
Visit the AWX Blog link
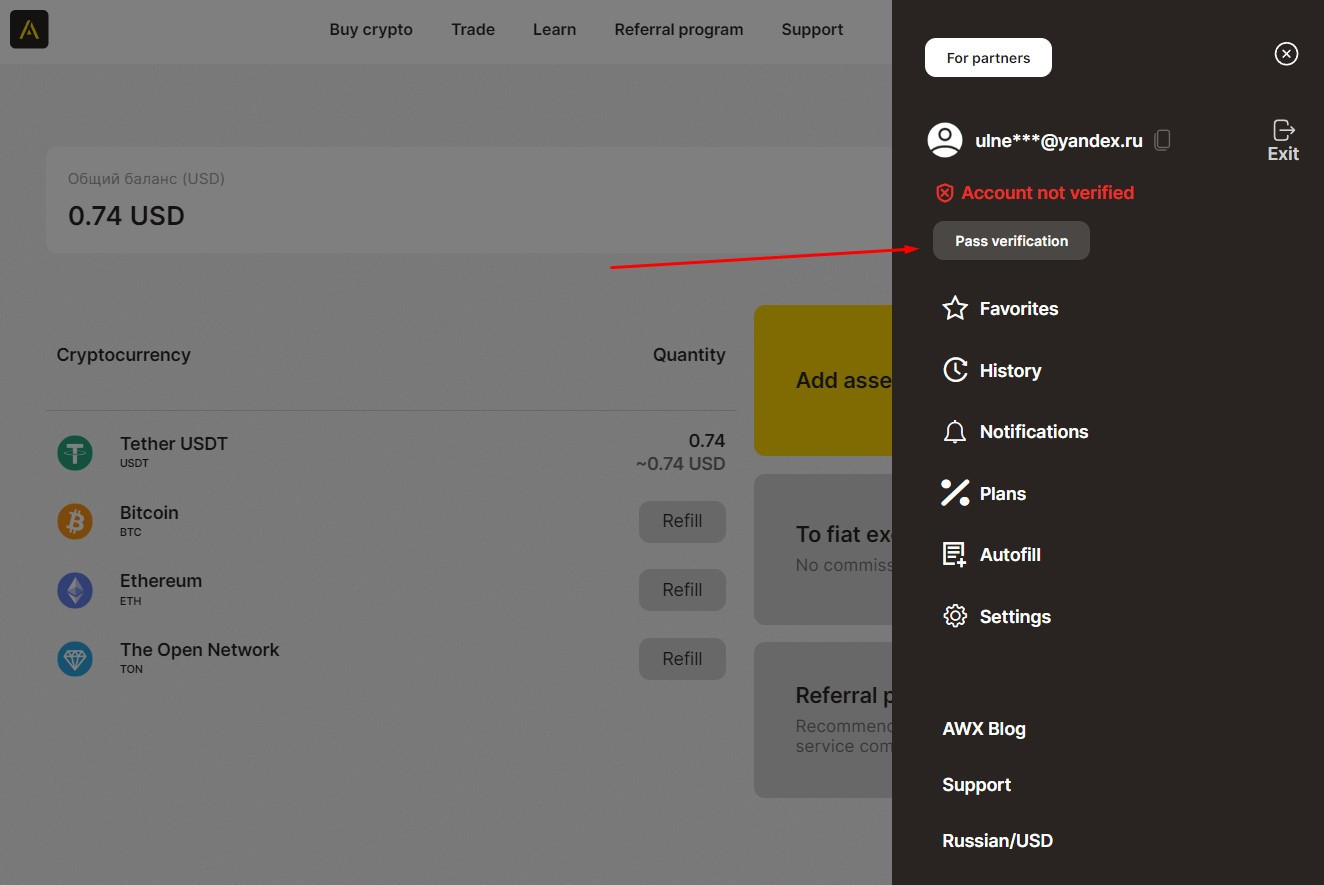click(x=984, y=729)
